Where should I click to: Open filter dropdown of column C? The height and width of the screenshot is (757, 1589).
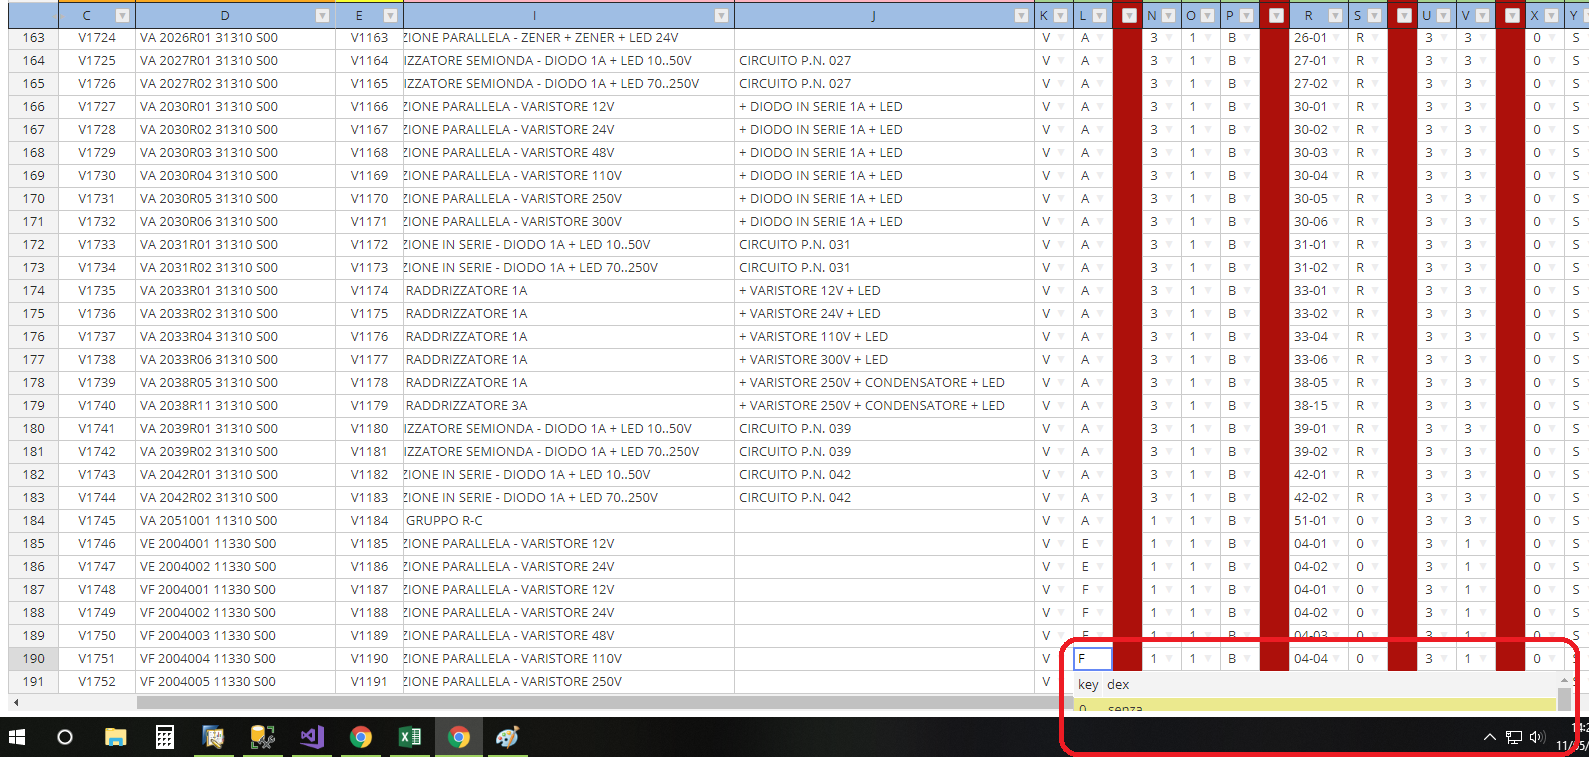click(122, 15)
